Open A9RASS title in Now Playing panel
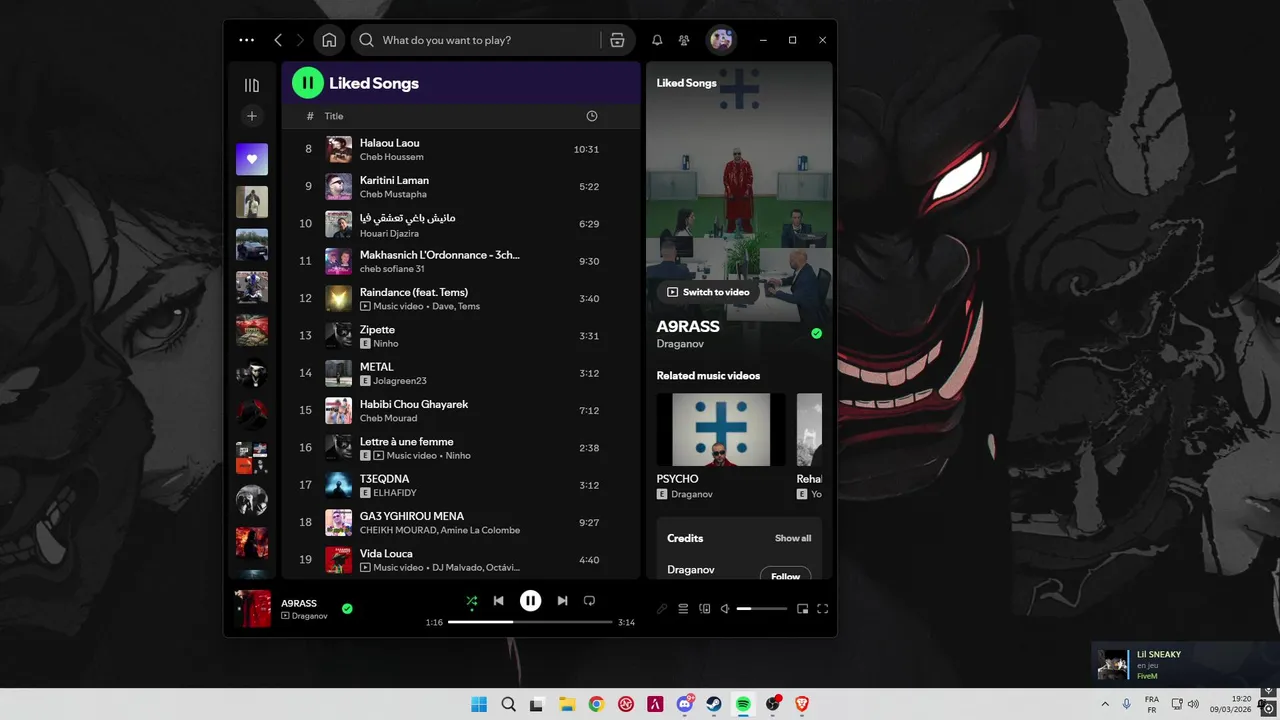The width and height of the screenshot is (1280, 720). pyautogui.click(x=688, y=326)
